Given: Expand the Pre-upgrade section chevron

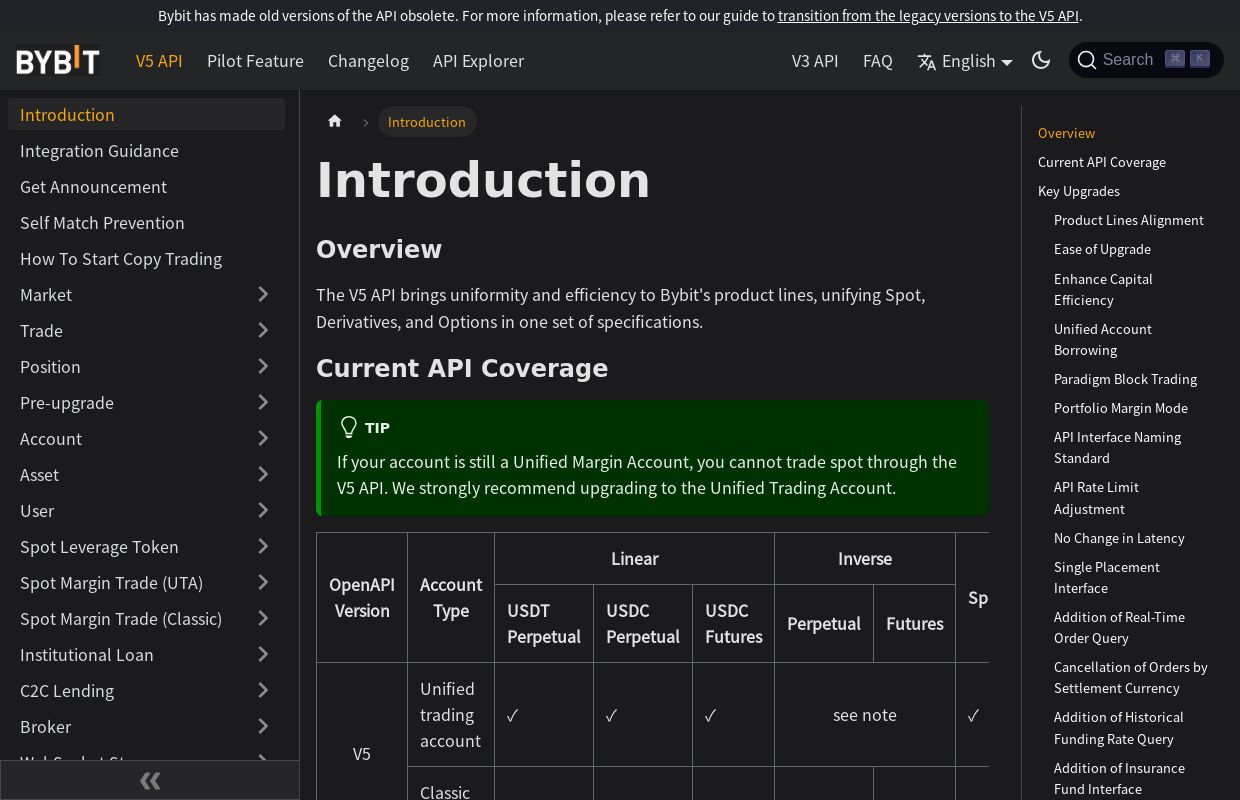Looking at the screenshot, I should (263, 402).
